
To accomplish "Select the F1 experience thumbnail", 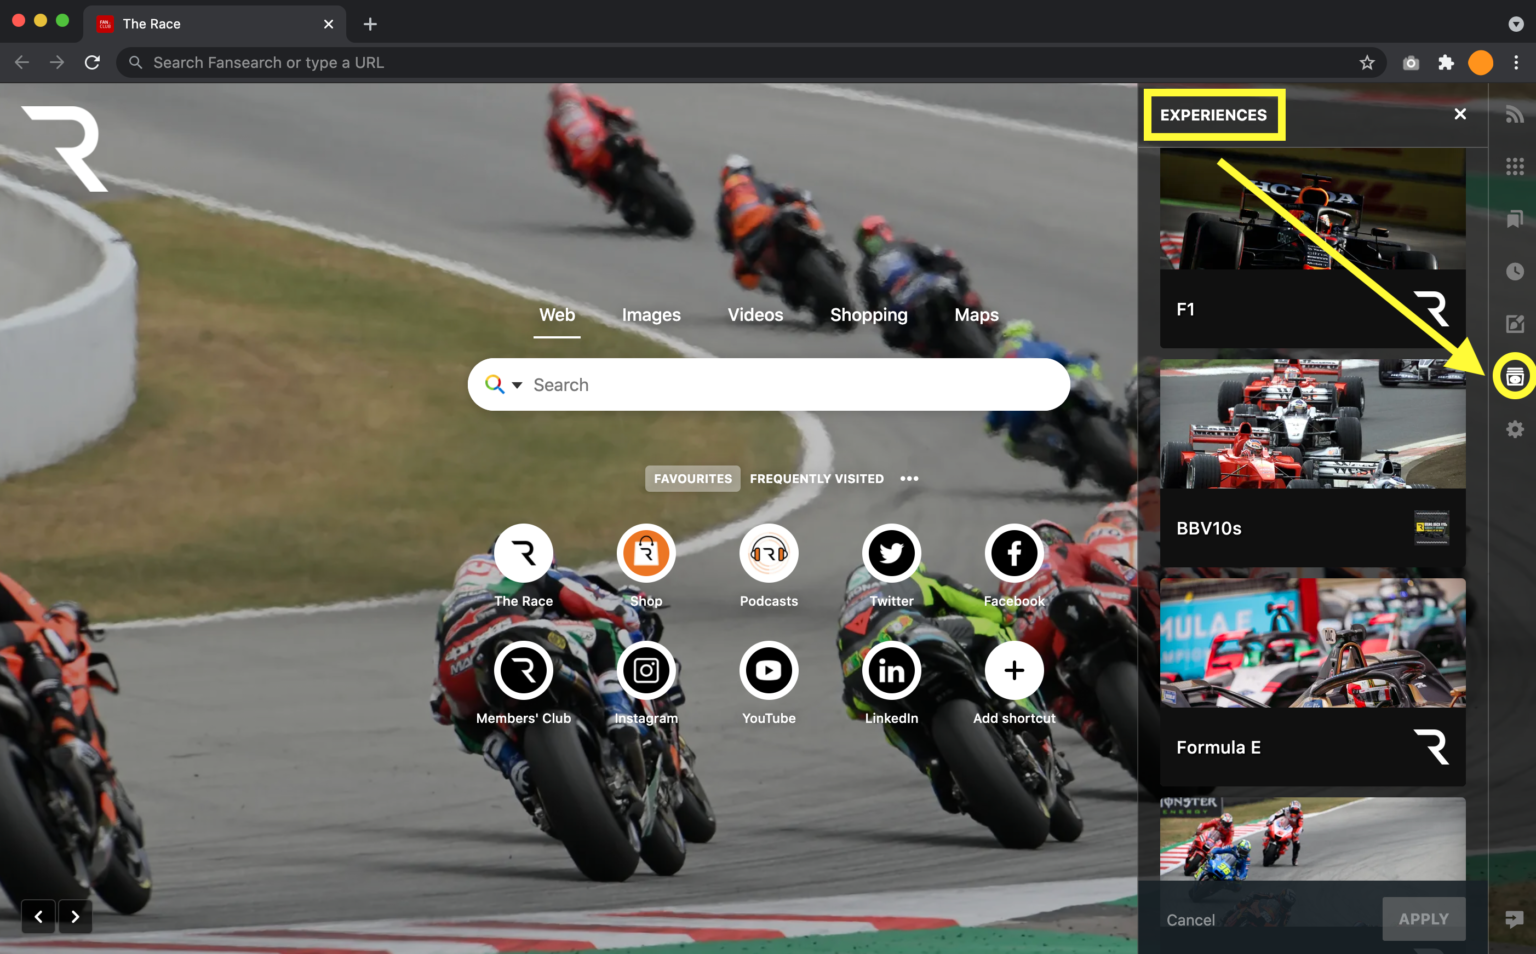I will [x=1311, y=248].
